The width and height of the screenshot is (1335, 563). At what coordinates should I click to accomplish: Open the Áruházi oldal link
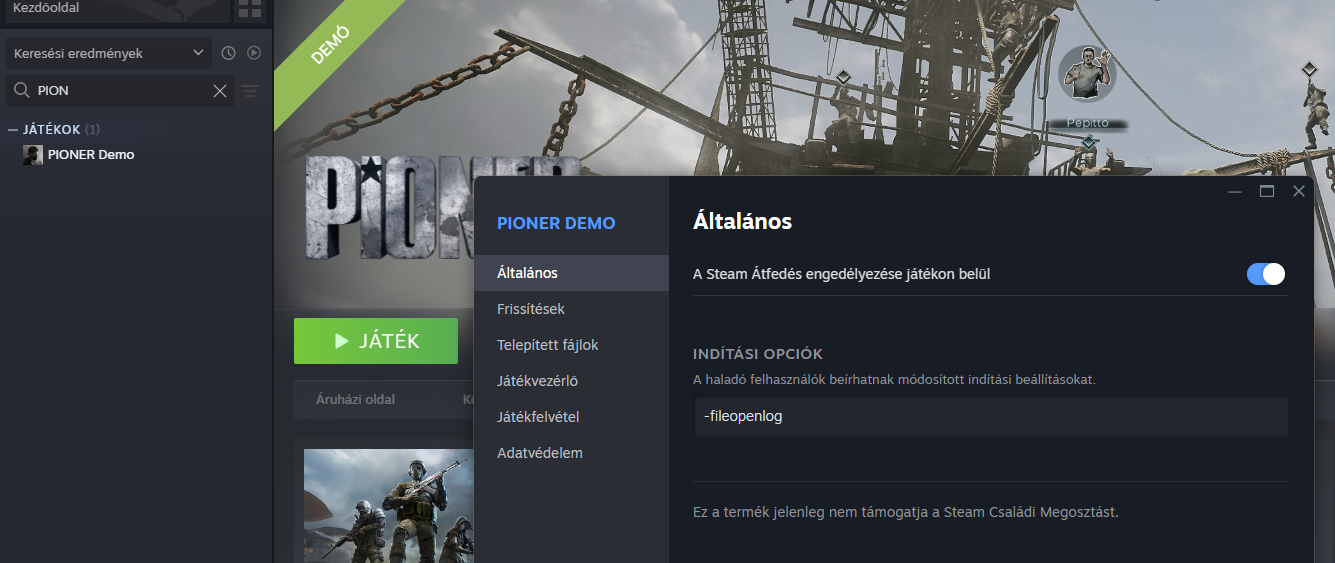tap(355, 399)
